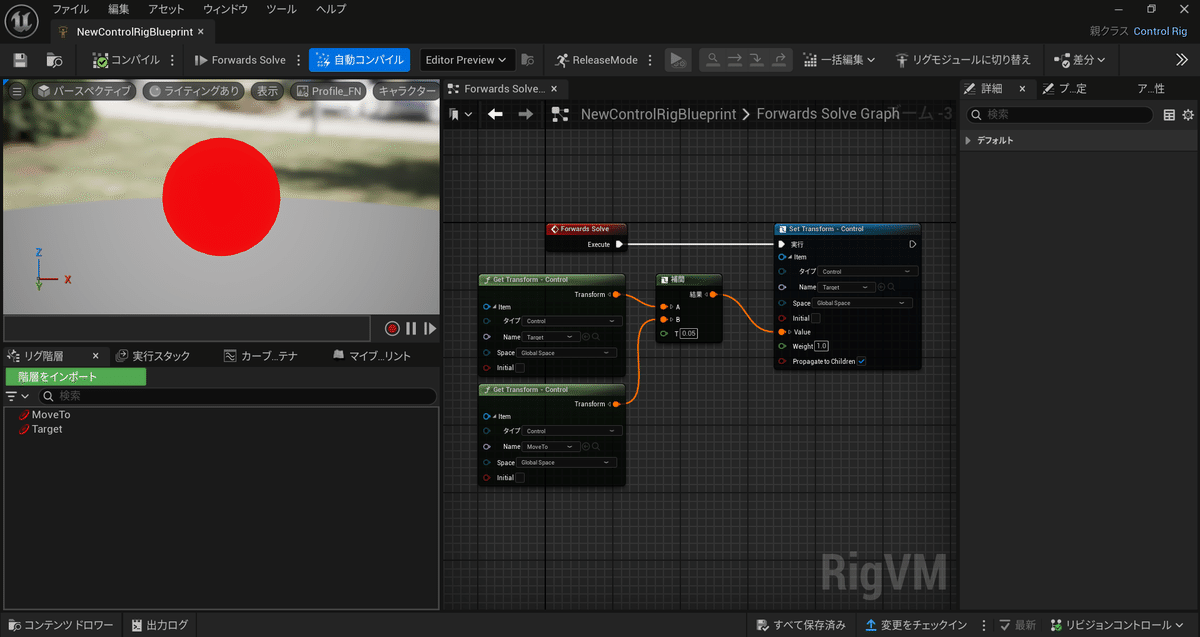Open the アセット menu
Viewport: 1200px width, 637px height.
[x=167, y=9]
